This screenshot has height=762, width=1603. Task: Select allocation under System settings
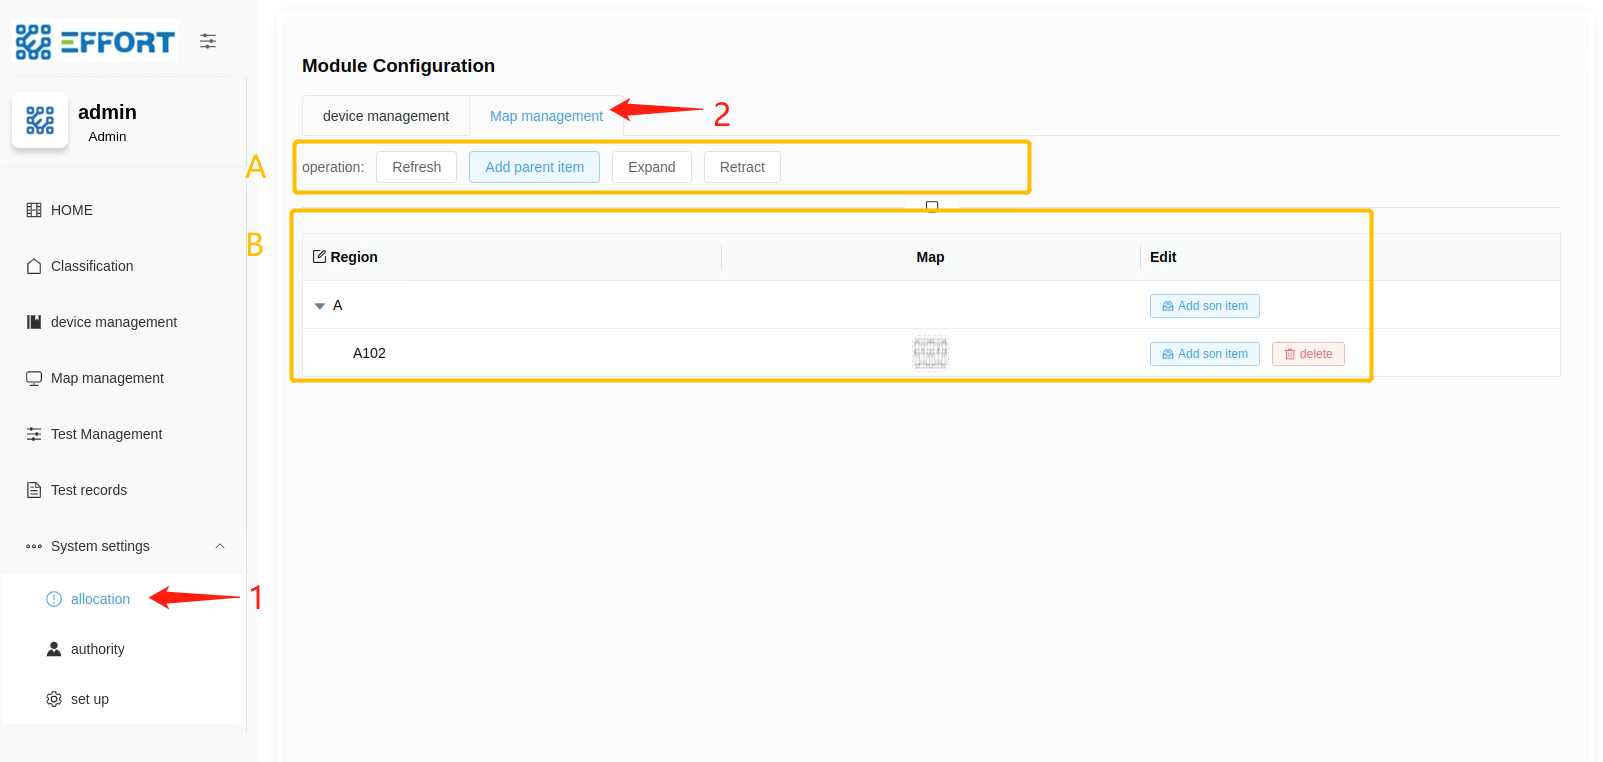(x=100, y=599)
